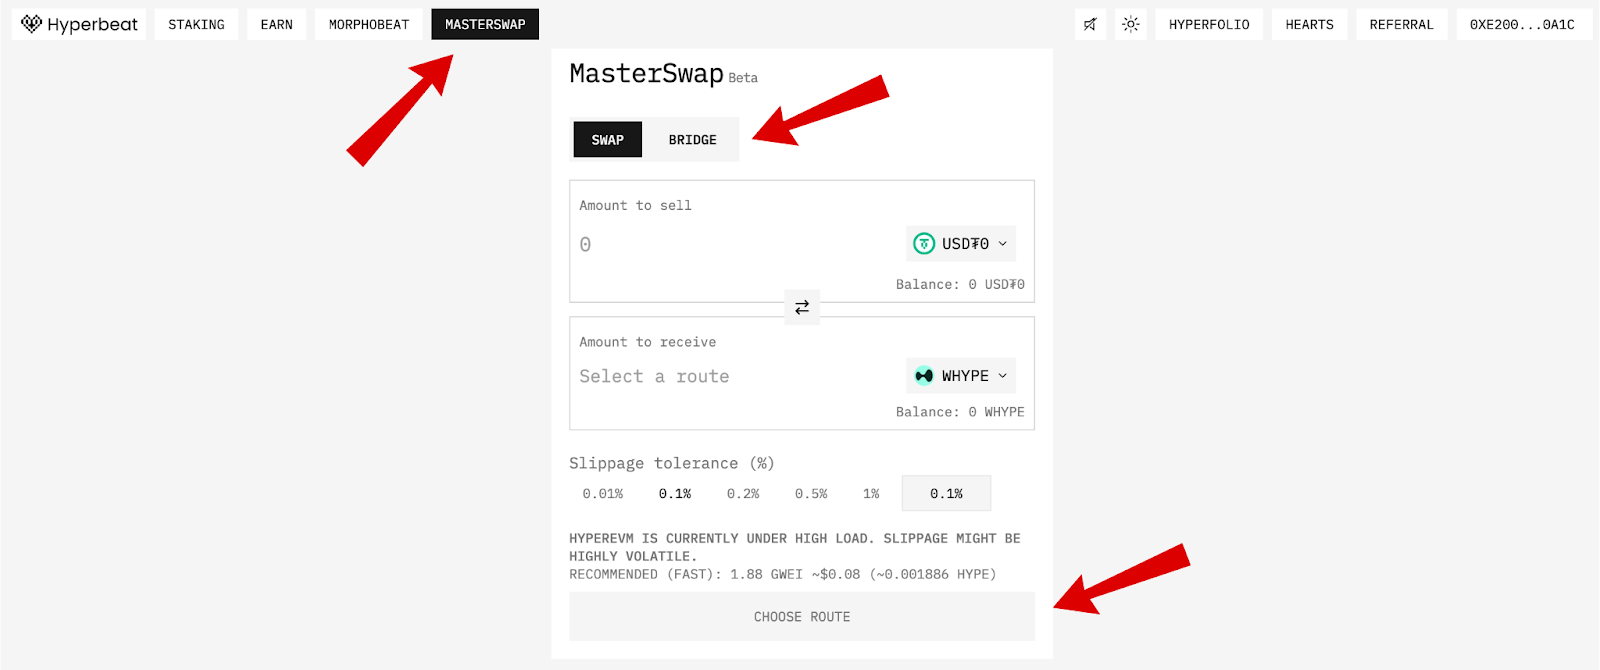
Task: Set slippage tolerance to 0.01%
Action: [x=603, y=494]
